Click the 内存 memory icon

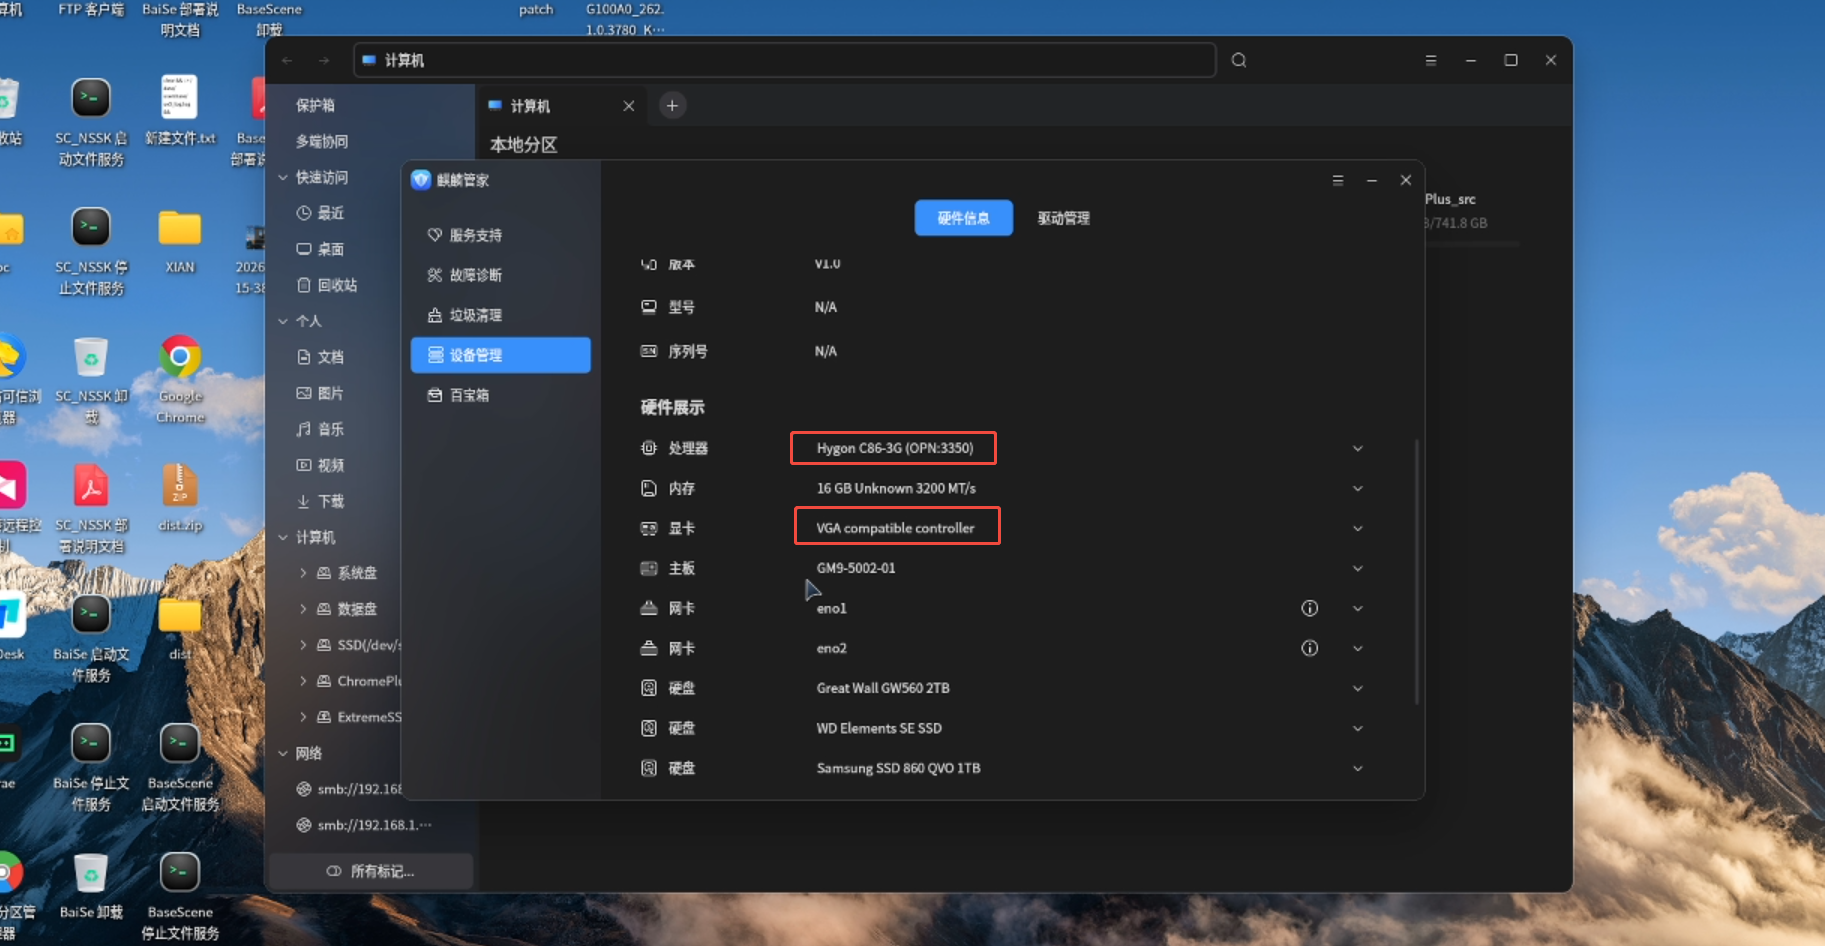click(x=649, y=488)
